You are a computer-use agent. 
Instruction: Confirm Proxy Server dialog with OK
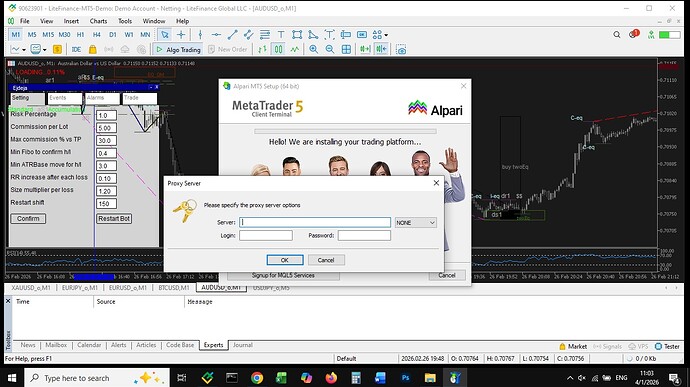[x=285, y=260]
